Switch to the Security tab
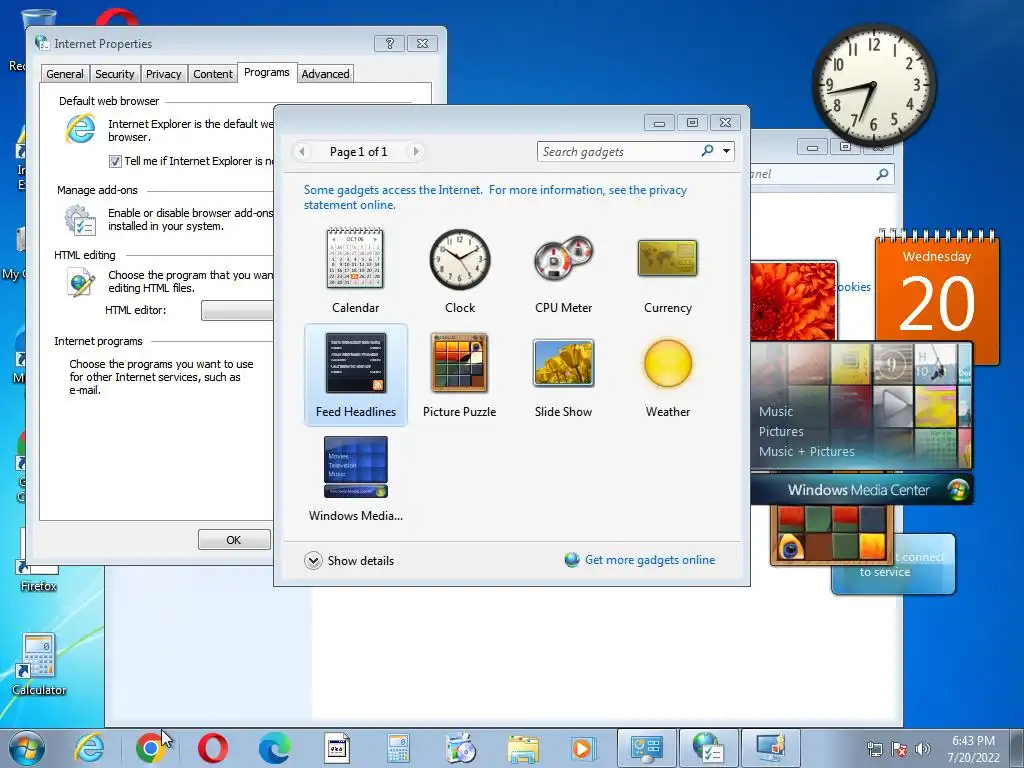This screenshot has height=768, width=1024. pos(114,74)
